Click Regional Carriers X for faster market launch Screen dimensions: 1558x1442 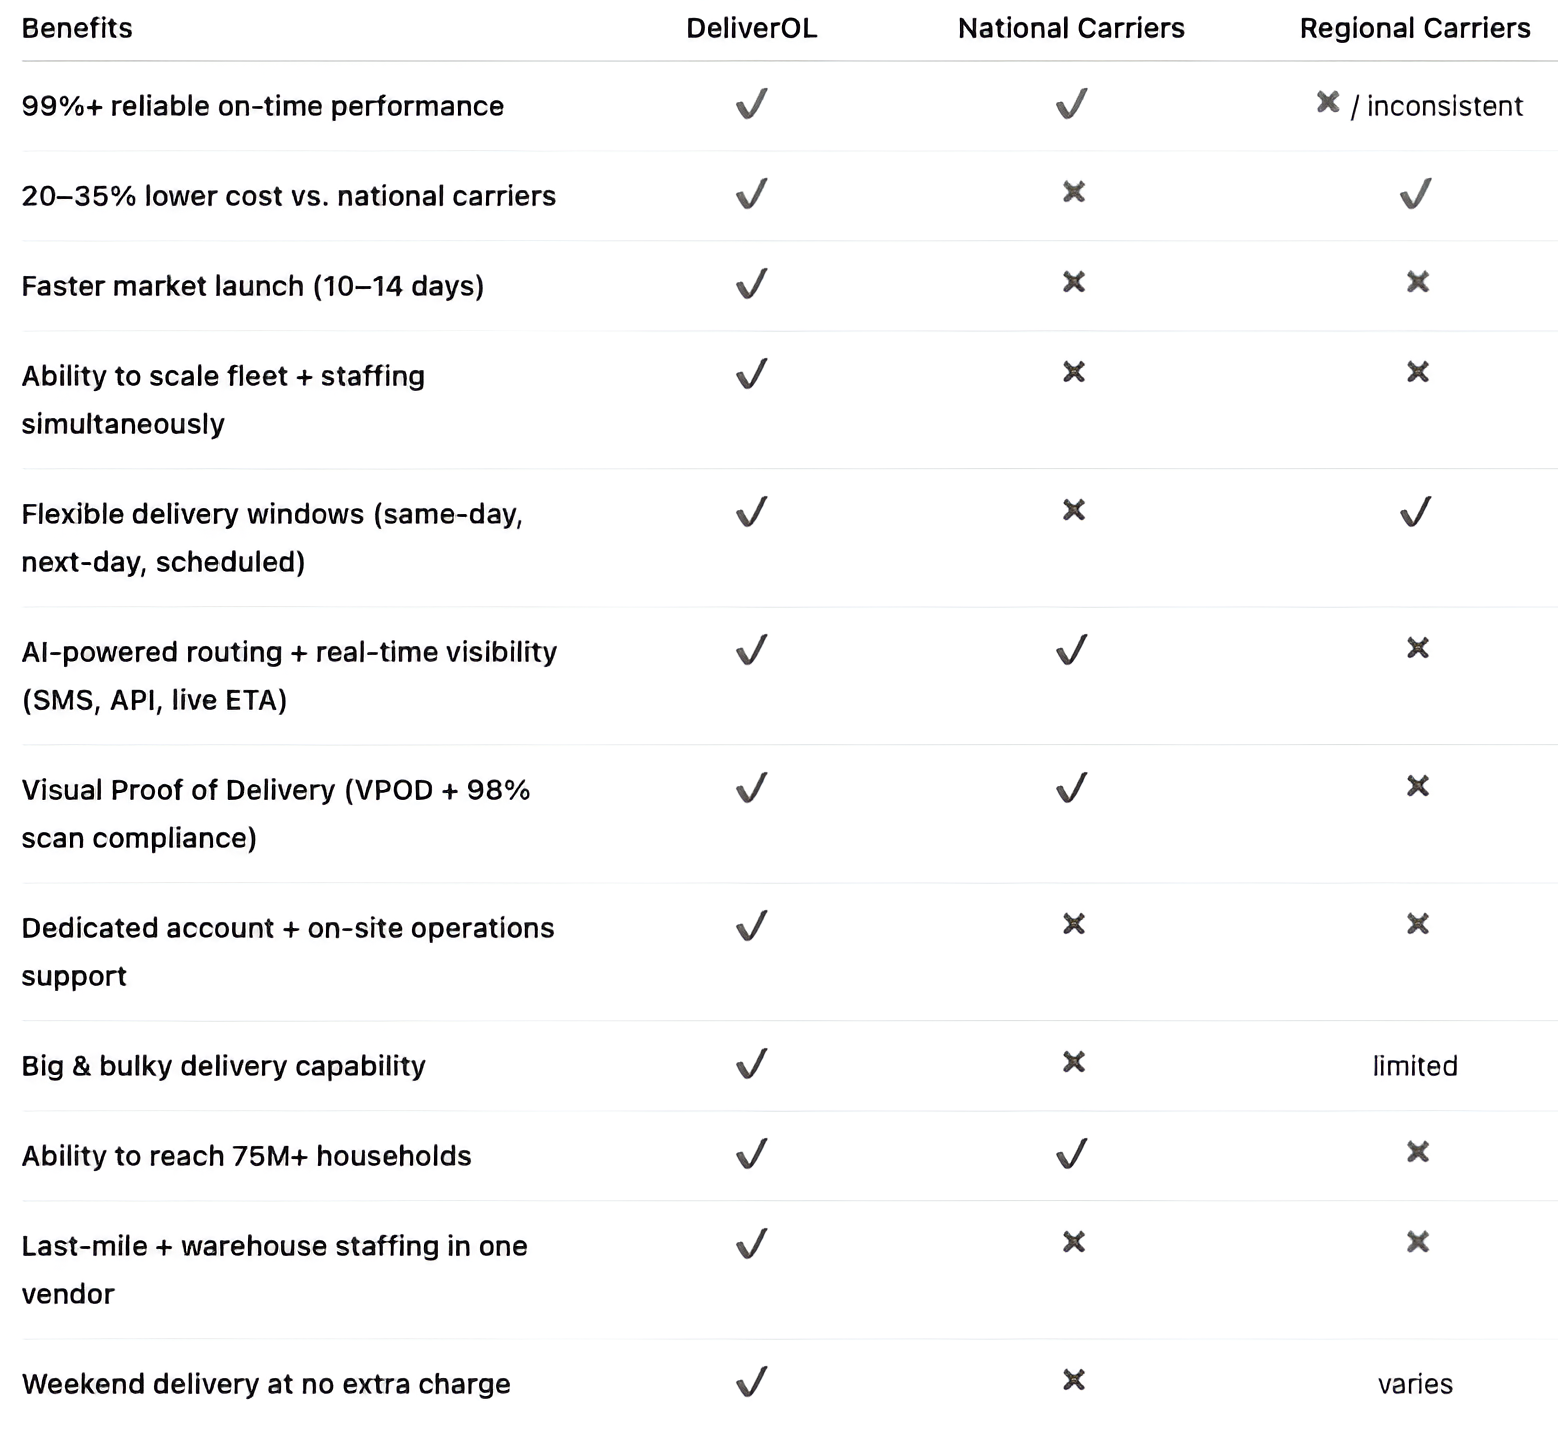(1417, 282)
